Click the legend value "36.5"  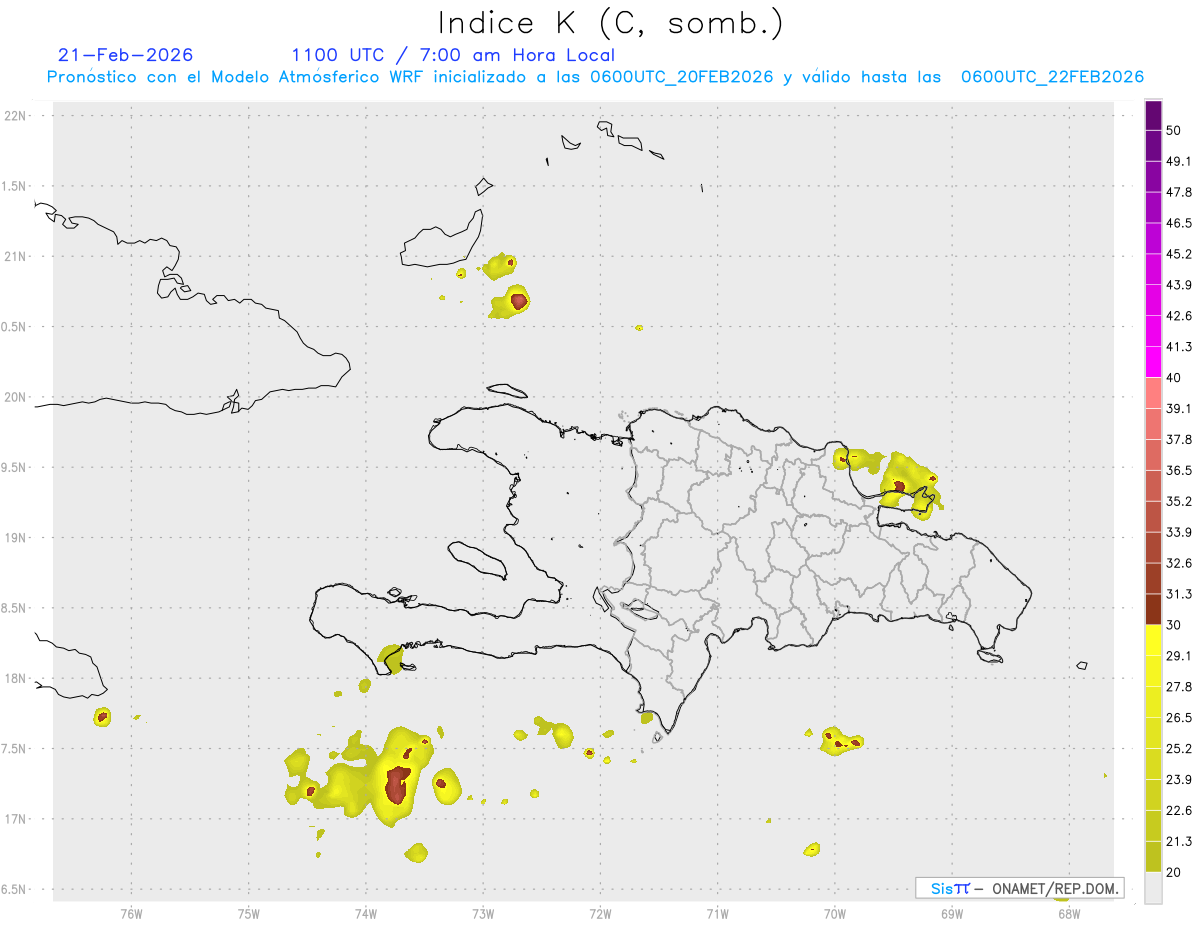coord(1179,470)
